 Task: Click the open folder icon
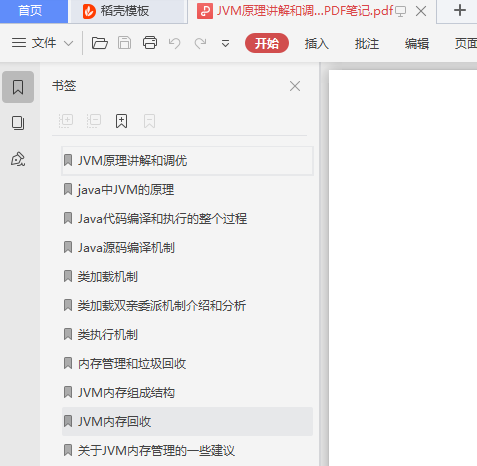100,43
